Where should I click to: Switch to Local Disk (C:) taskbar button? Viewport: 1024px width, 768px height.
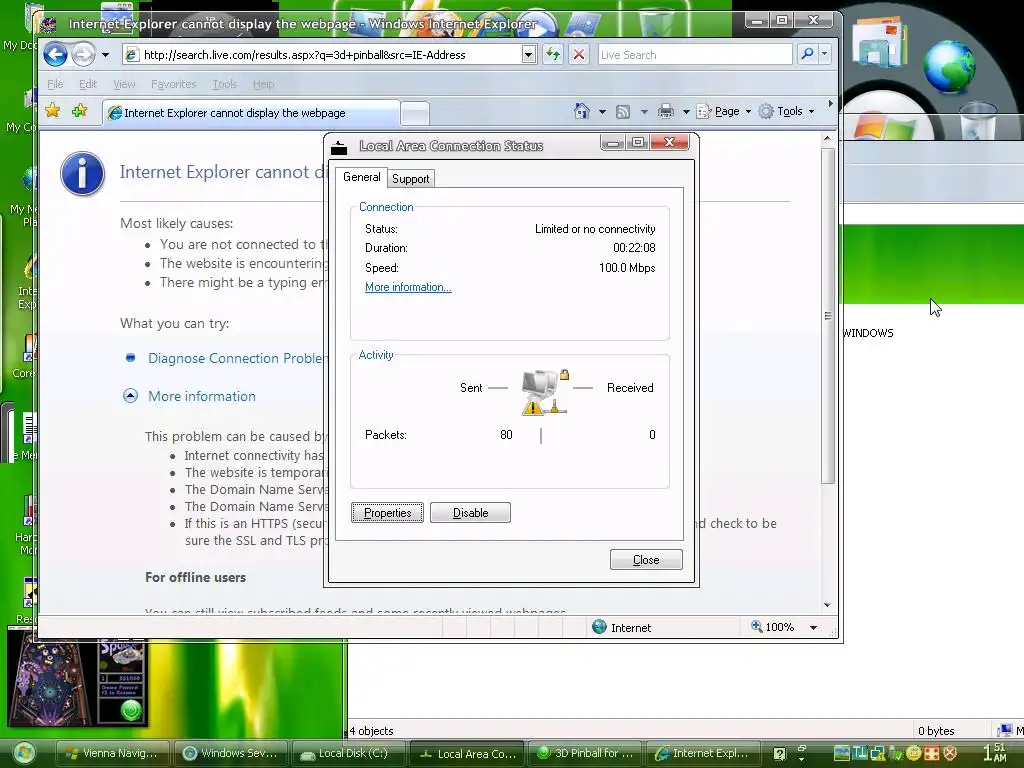[x=347, y=753]
